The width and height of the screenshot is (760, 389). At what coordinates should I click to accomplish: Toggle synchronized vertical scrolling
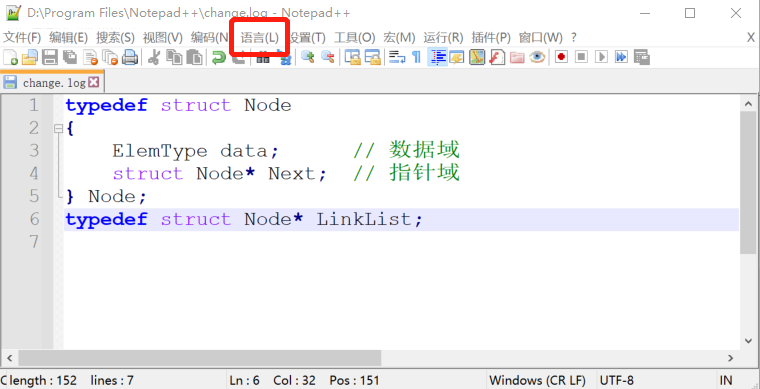pos(352,57)
